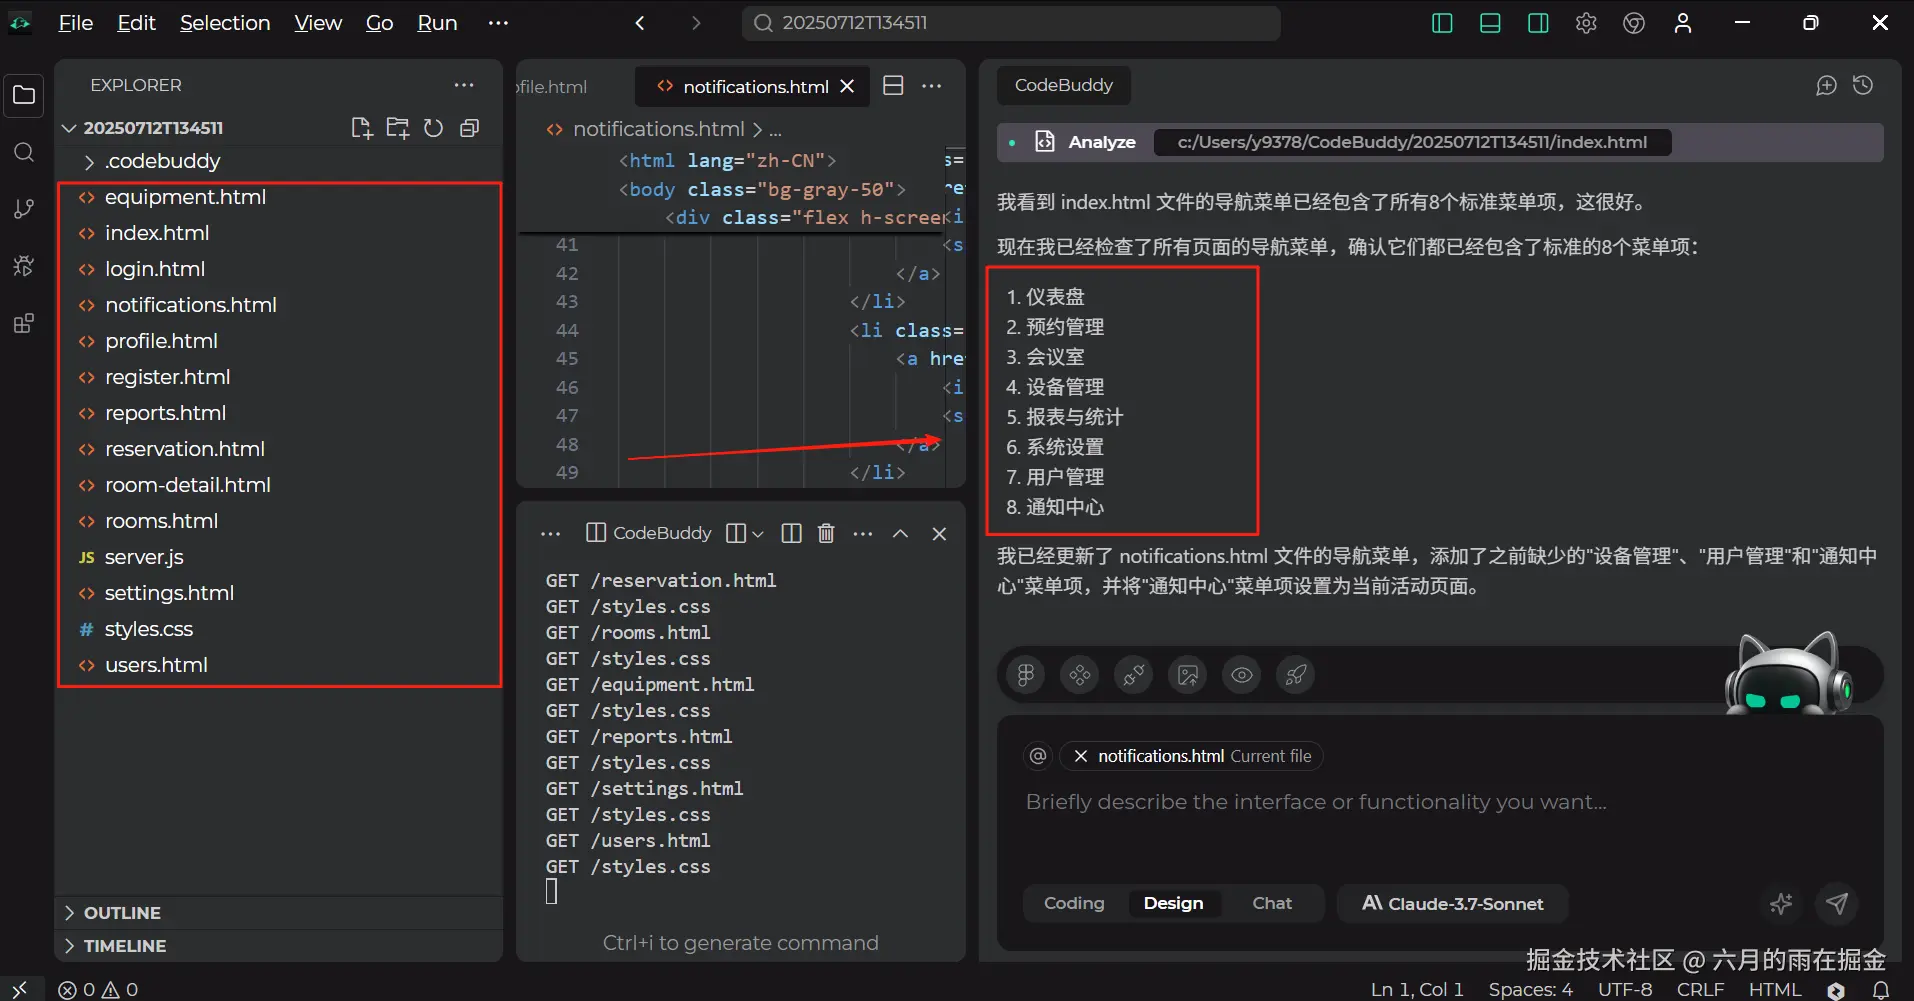Click the image upload icon
The image size is (1914, 1001).
coord(1188,675)
